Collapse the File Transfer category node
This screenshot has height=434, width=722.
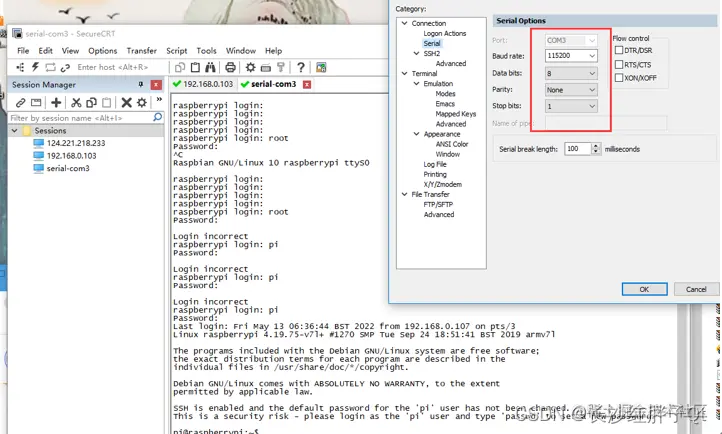tap(404, 194)
